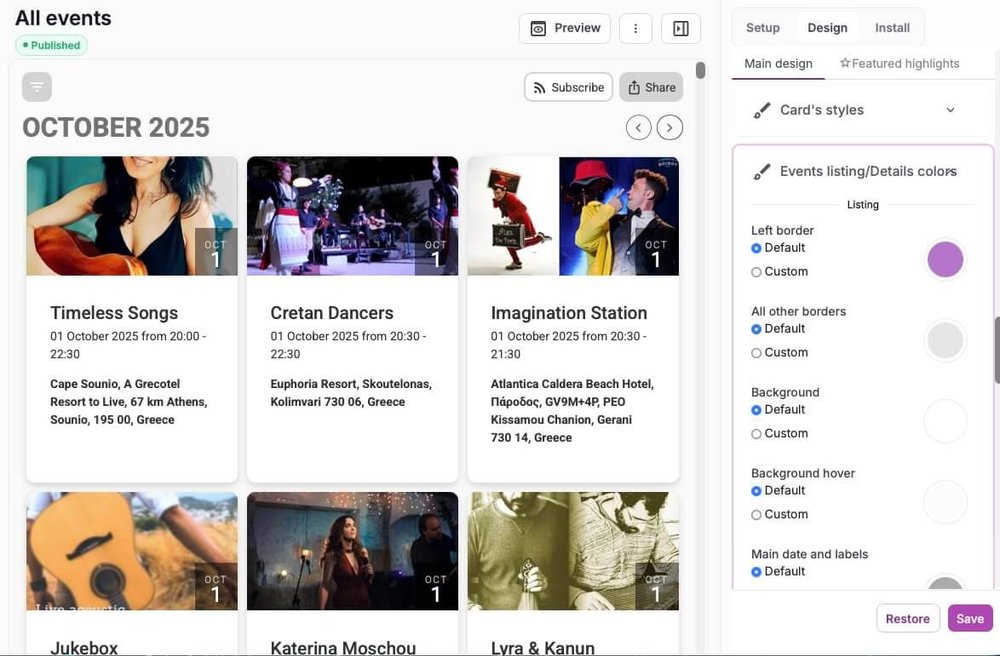This screenshot has width=1000, height=656.
Task: Click the Timeless Songs title
Action: [114, 313]
